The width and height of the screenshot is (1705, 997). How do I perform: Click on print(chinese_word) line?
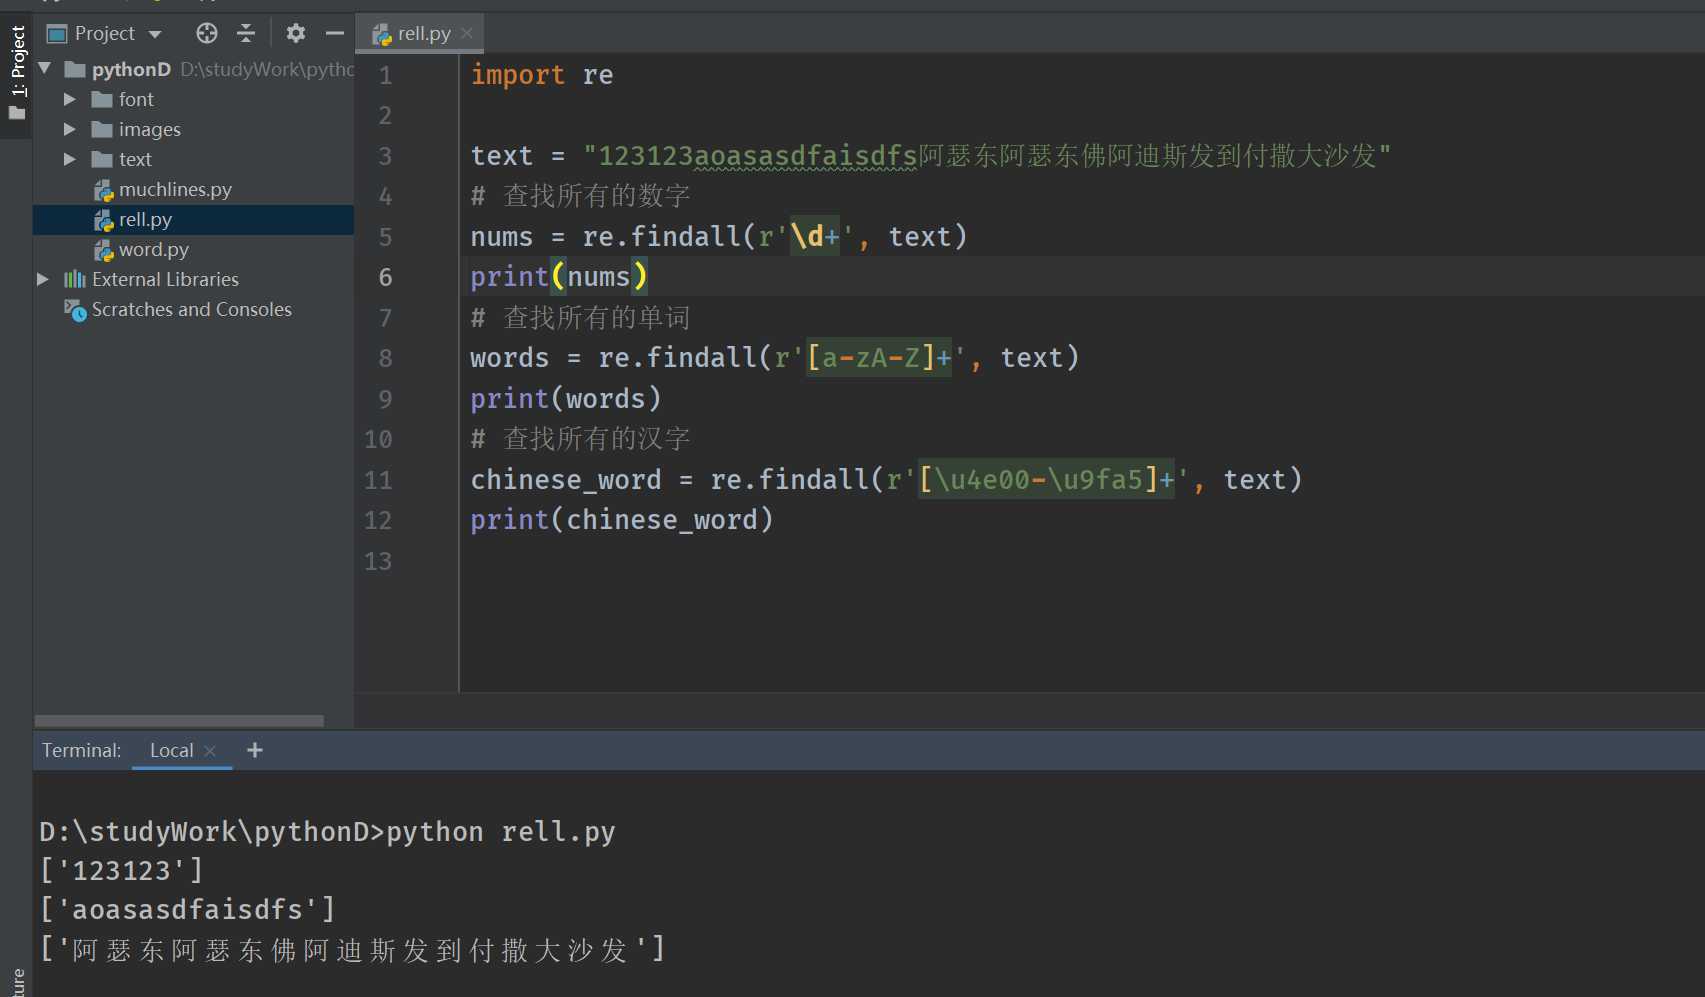click(x=622, y=520)
